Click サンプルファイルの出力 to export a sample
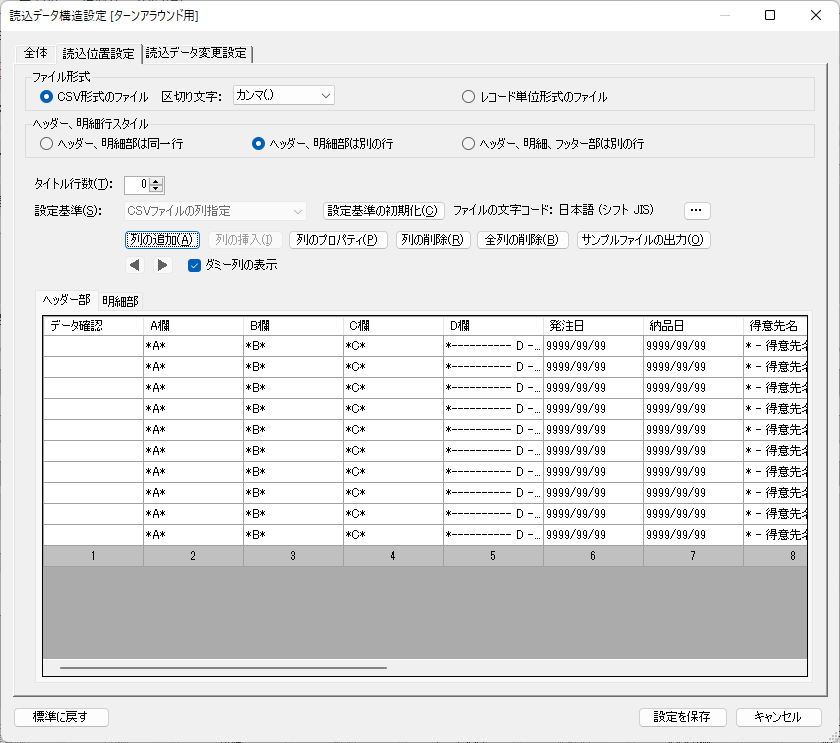Screen dimensions: 840x743 (x=641, y=239)
